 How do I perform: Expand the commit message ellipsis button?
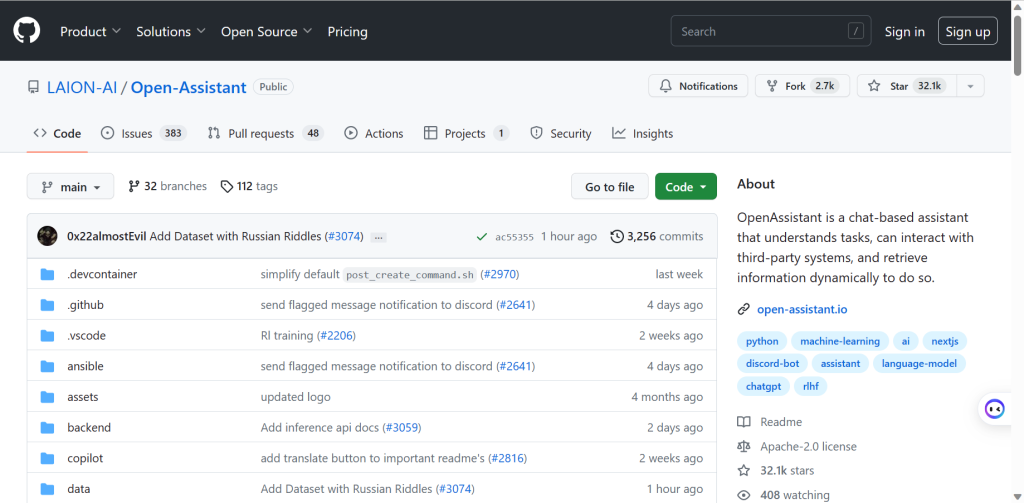coord(378,237)
